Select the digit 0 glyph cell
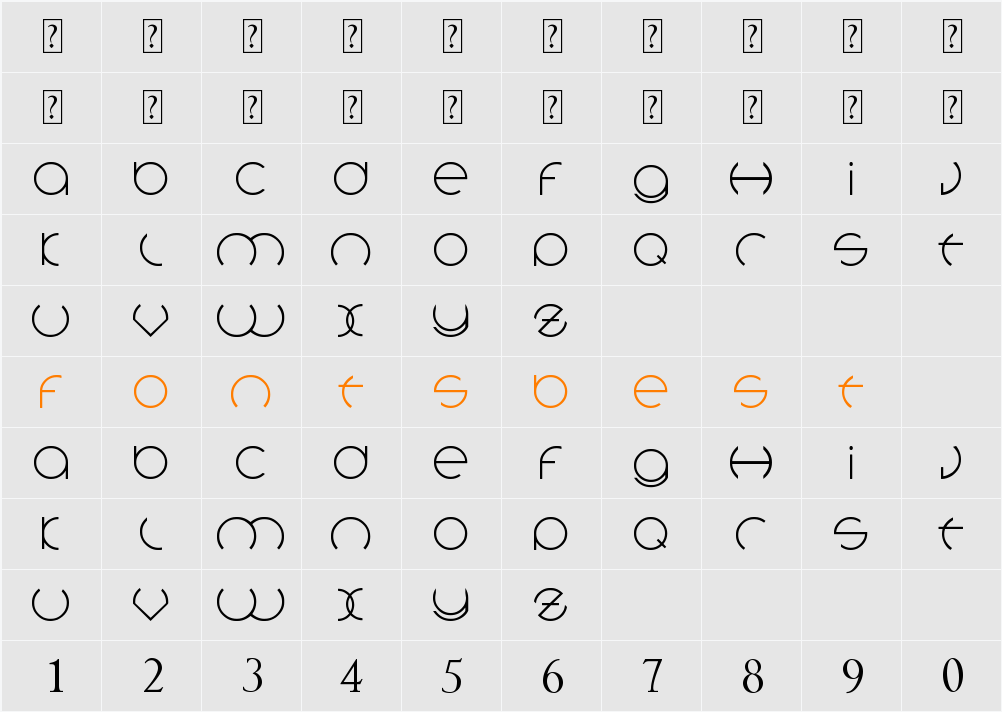This screenshot has height=712, width=1002. [952, 677]
